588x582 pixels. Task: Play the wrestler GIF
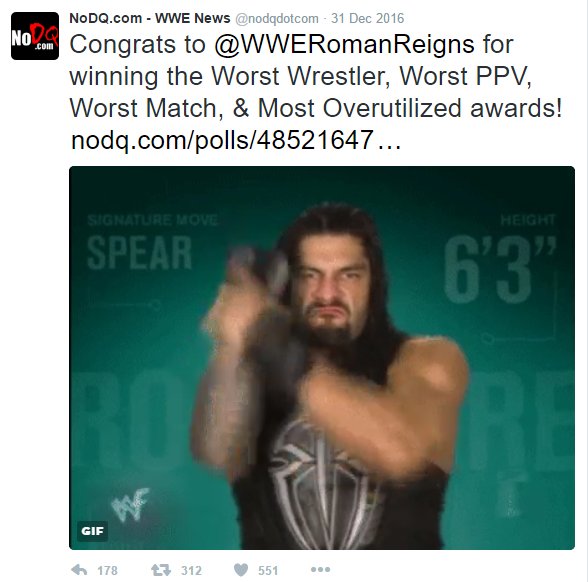tap(322, 358)
